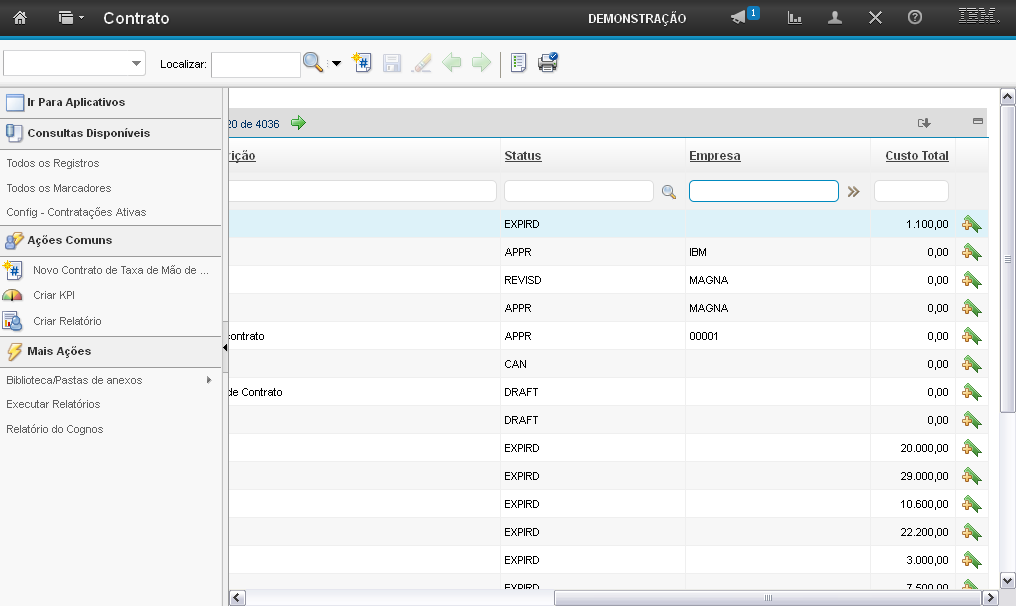The image size is (1016, 607).
Task: Collapse the table using minimize icon
Action: pos(978,121)
